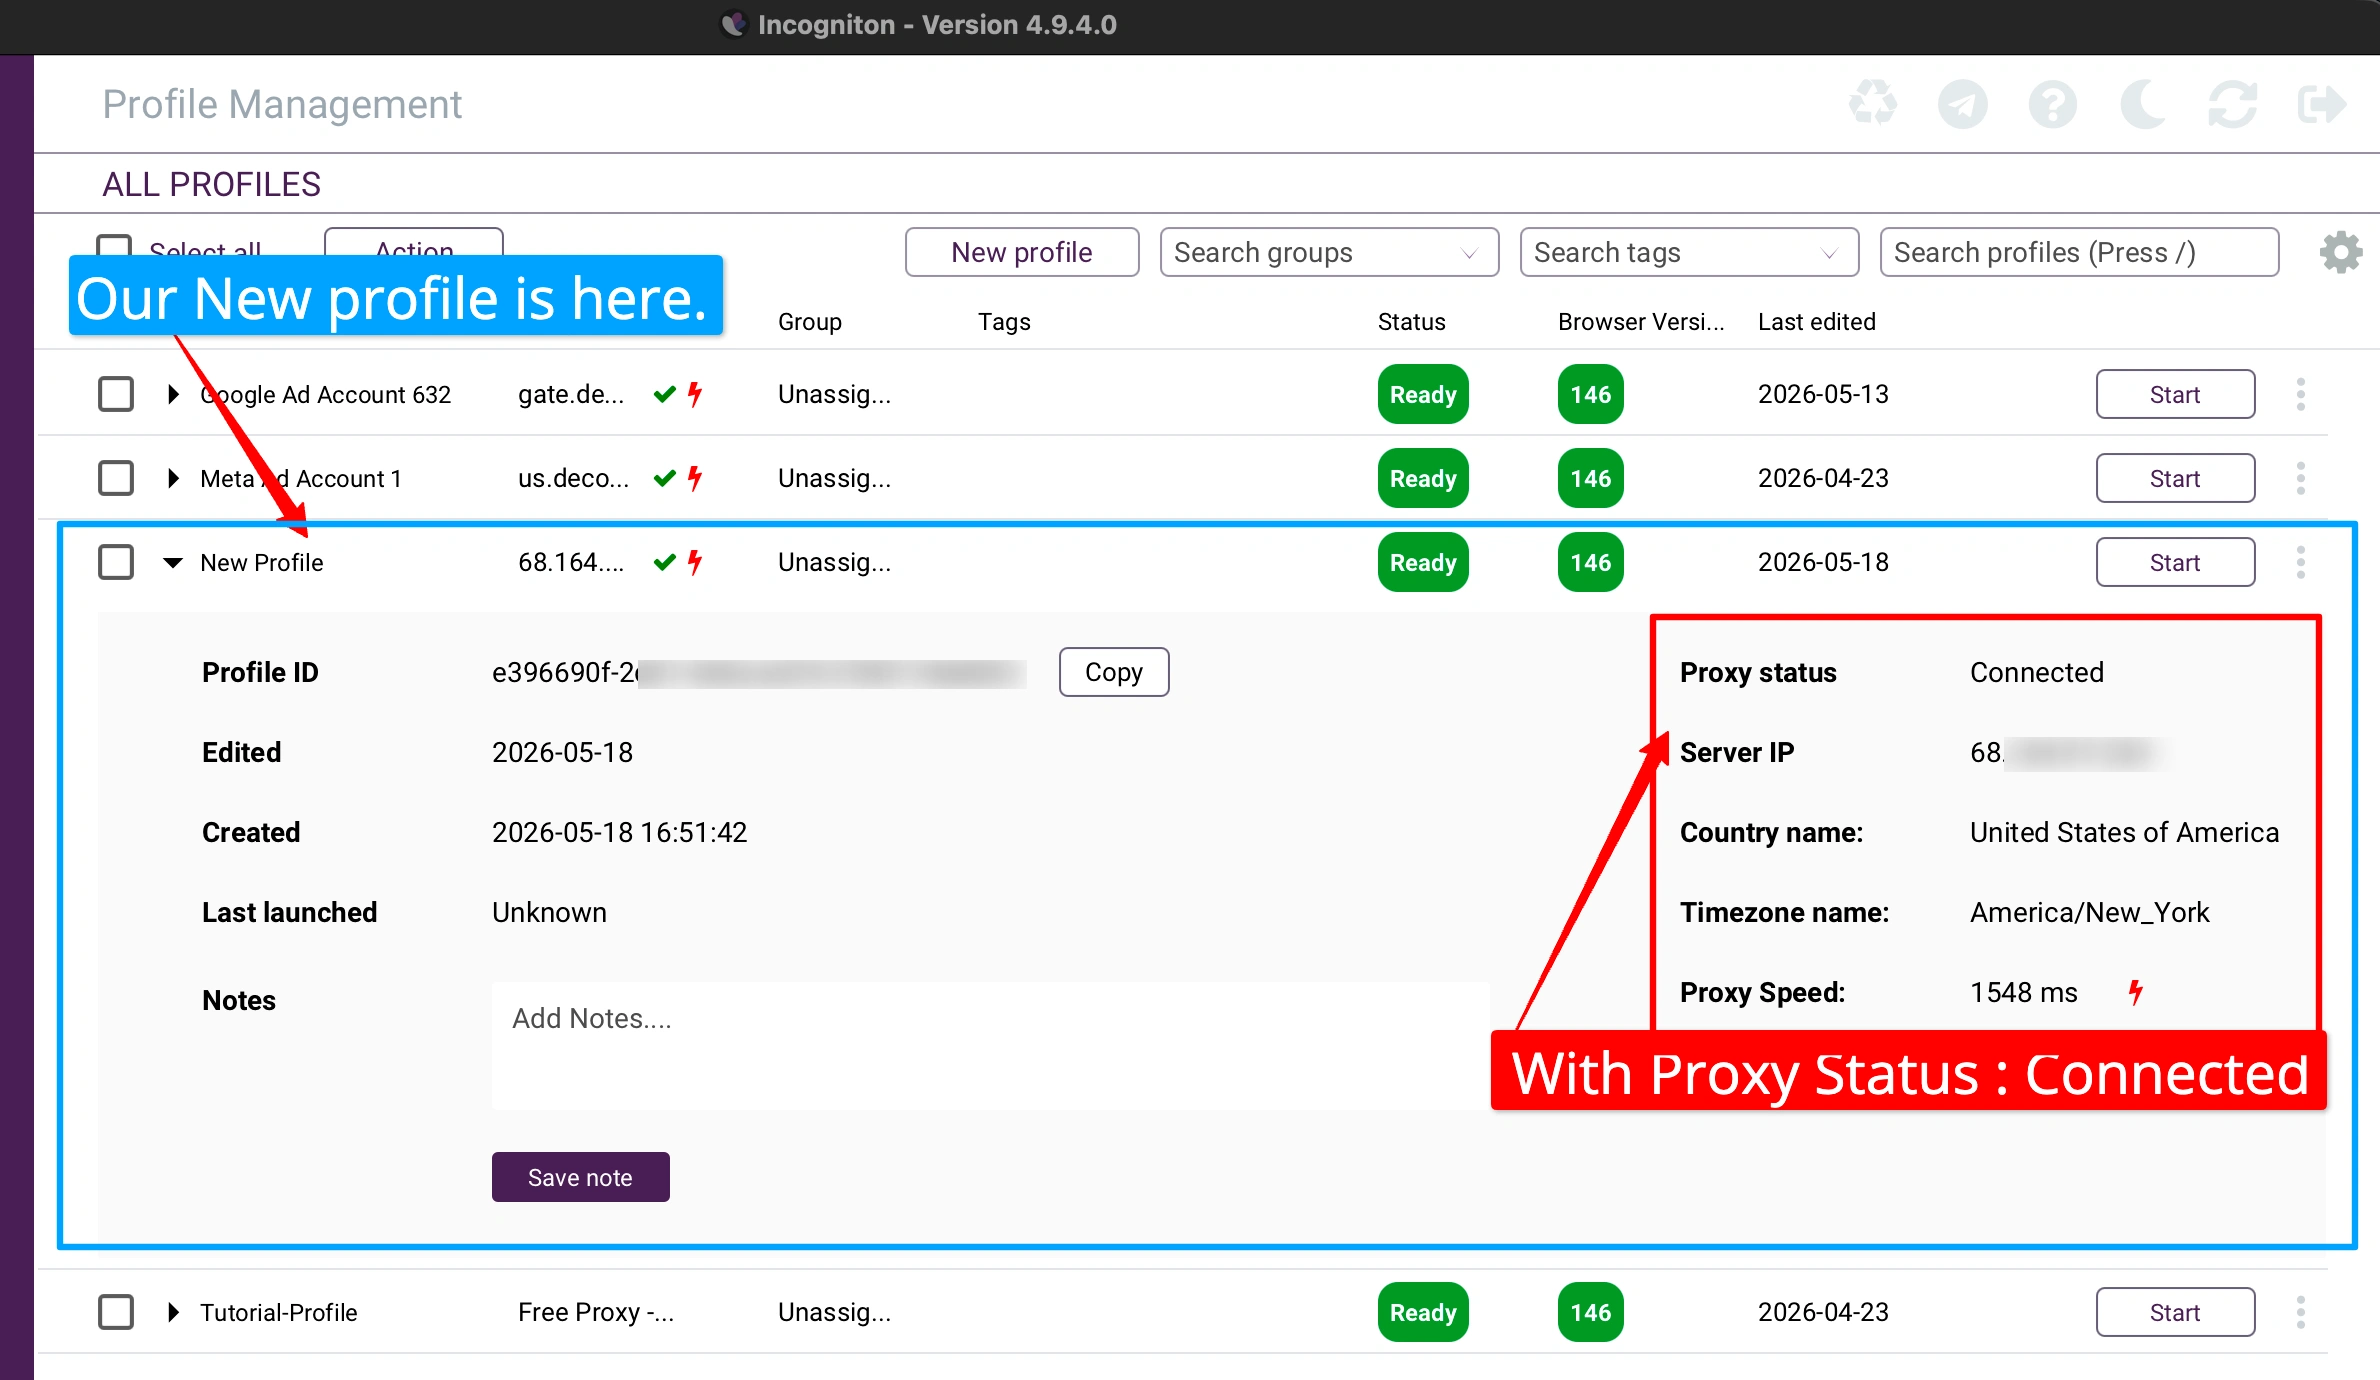The height and width of the screenshot is (1380, 2380).
Task: Tick checkbox for Tutorial-Profile
Action: point(116,1312)
